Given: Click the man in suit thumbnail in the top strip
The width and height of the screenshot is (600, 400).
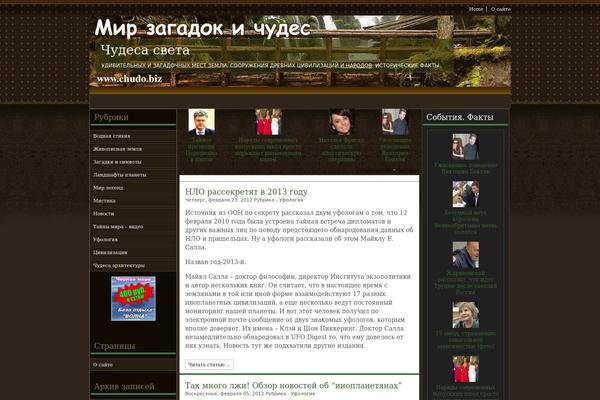Looking at the screenshot, I should tap(201, 122).
